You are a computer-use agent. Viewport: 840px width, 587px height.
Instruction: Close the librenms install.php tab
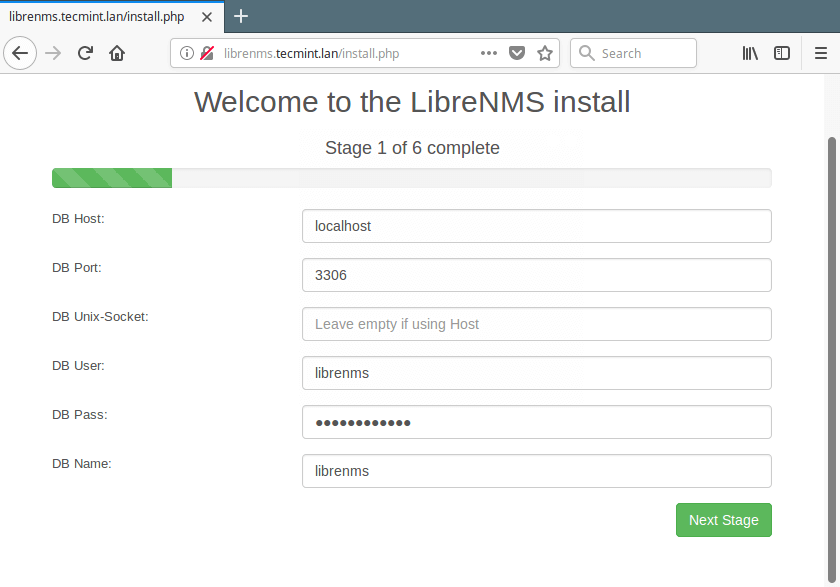point(207,17)
